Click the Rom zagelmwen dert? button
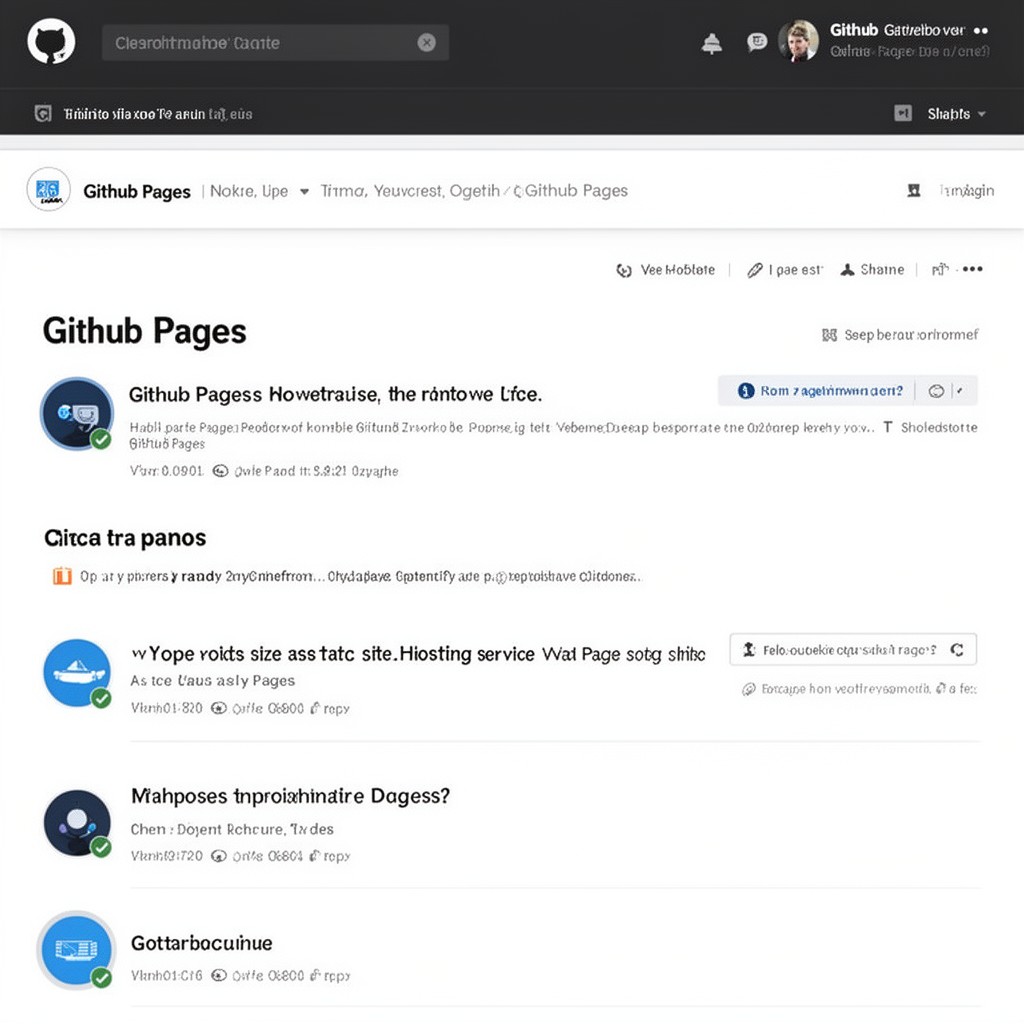 pyautogui.click(x=816, y=391)
